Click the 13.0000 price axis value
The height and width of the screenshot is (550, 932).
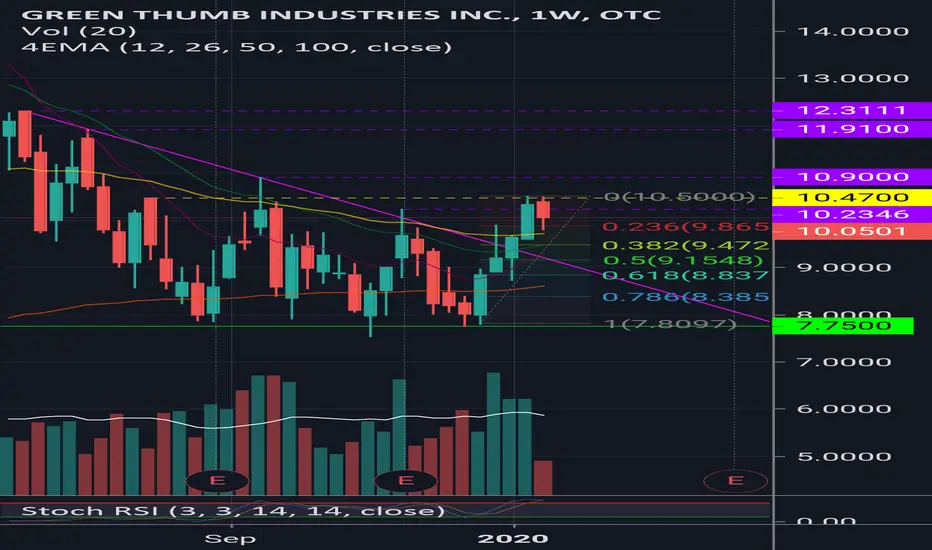click(x=852, y=78)
